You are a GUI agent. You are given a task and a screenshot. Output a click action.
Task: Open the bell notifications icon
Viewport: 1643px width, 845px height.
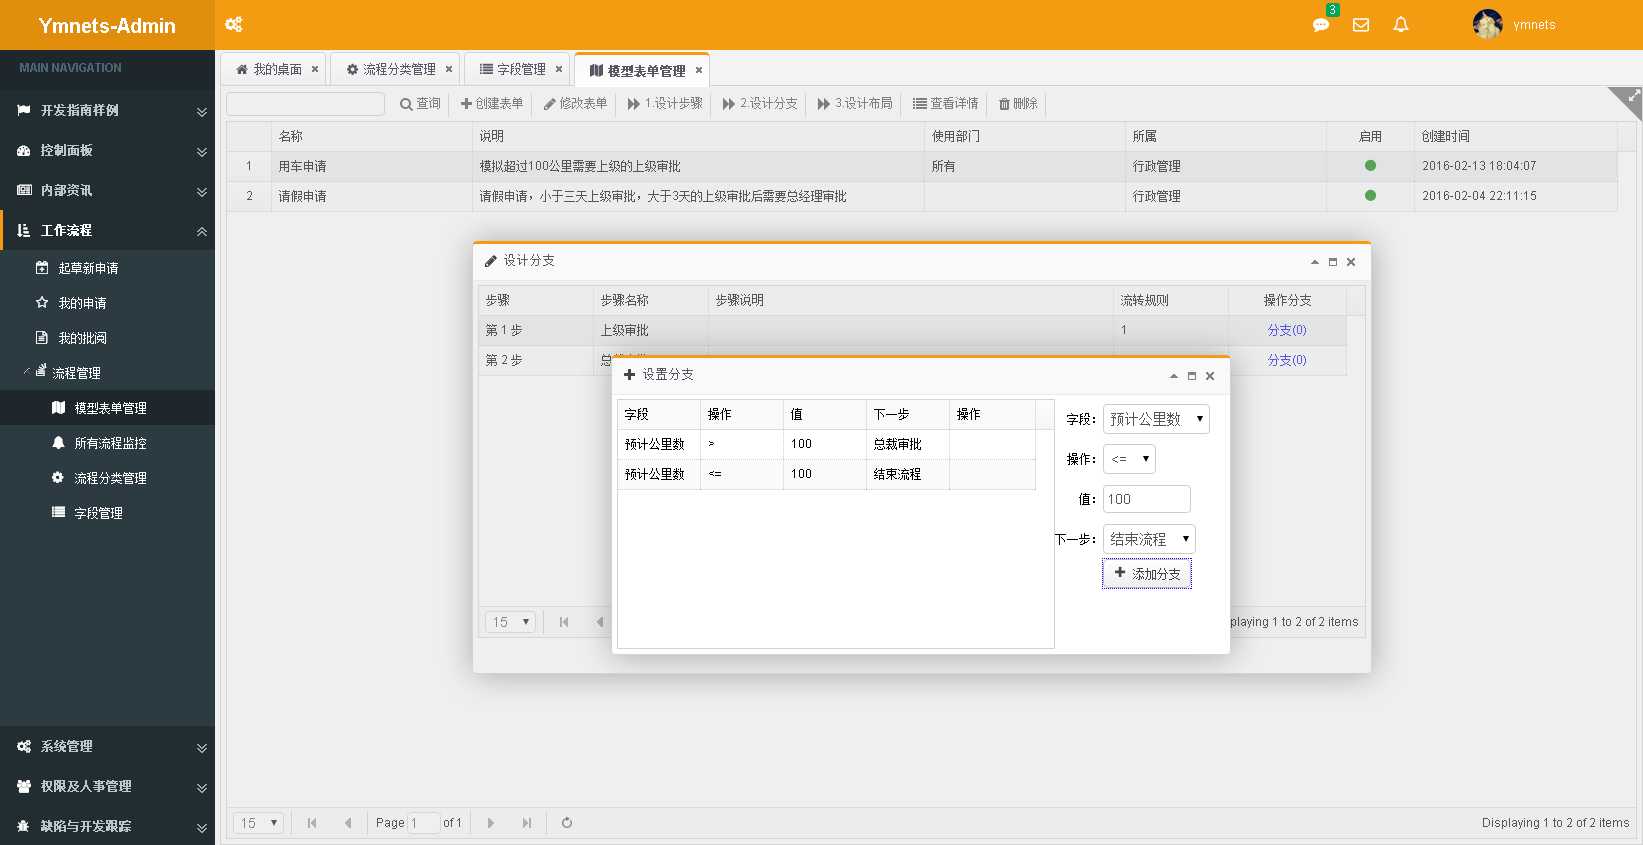point(1401,25)
